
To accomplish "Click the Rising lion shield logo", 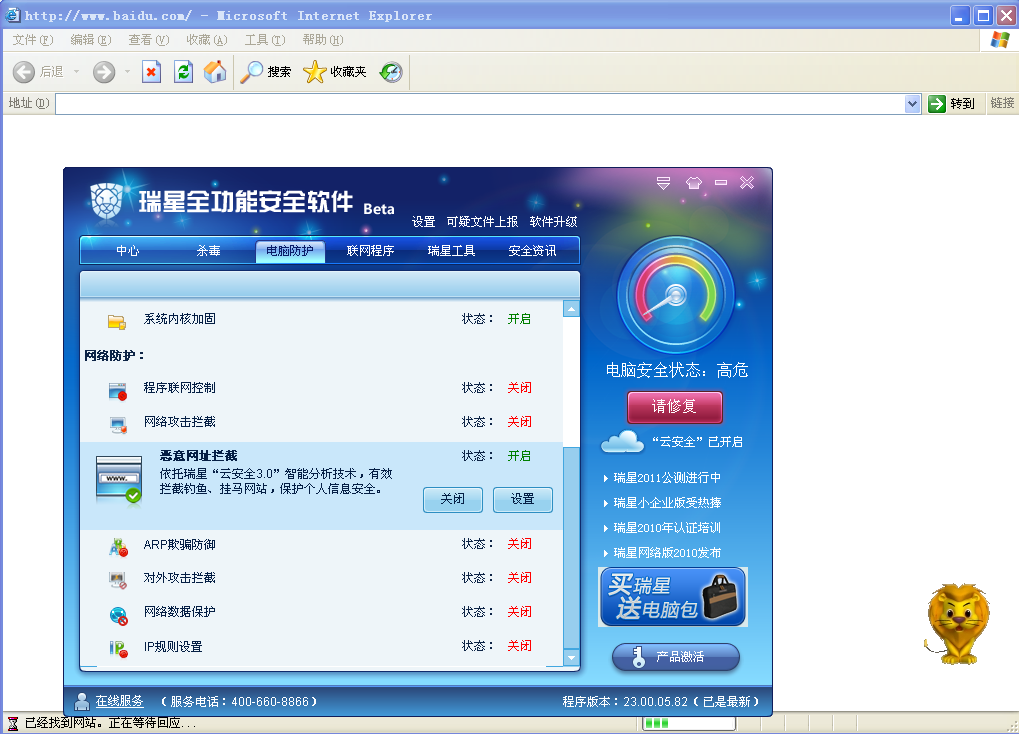I will point(107,200).
